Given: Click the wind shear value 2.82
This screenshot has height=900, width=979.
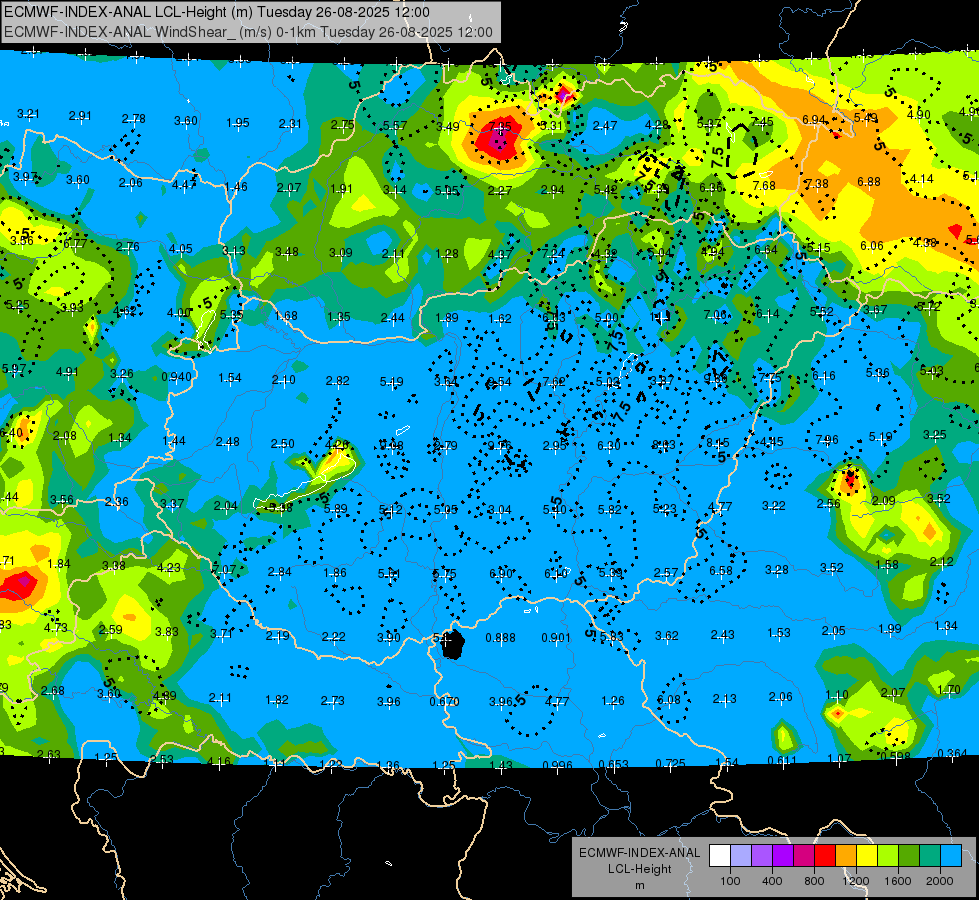Looking at the screenshot, I should [x=337, y=380].
